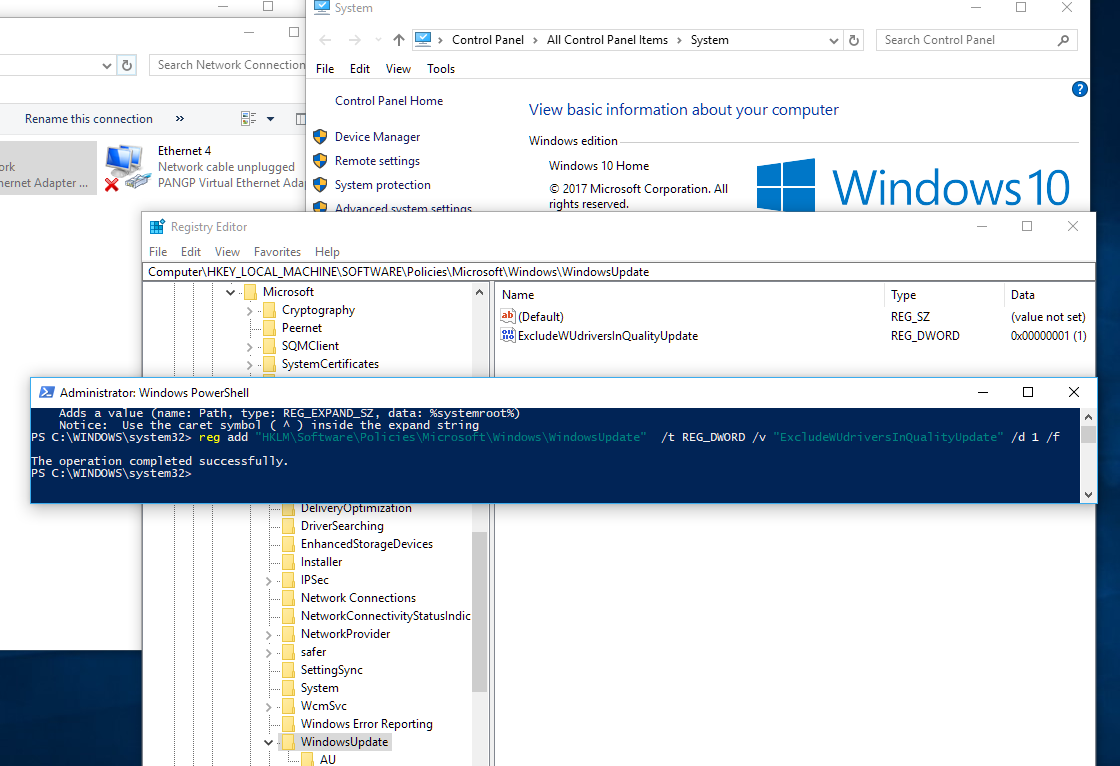The width and height of the screenshot is (1120, 766).
Task: Go to Control Panel Home
Action: pyautogui.click(x=389, y=101)
